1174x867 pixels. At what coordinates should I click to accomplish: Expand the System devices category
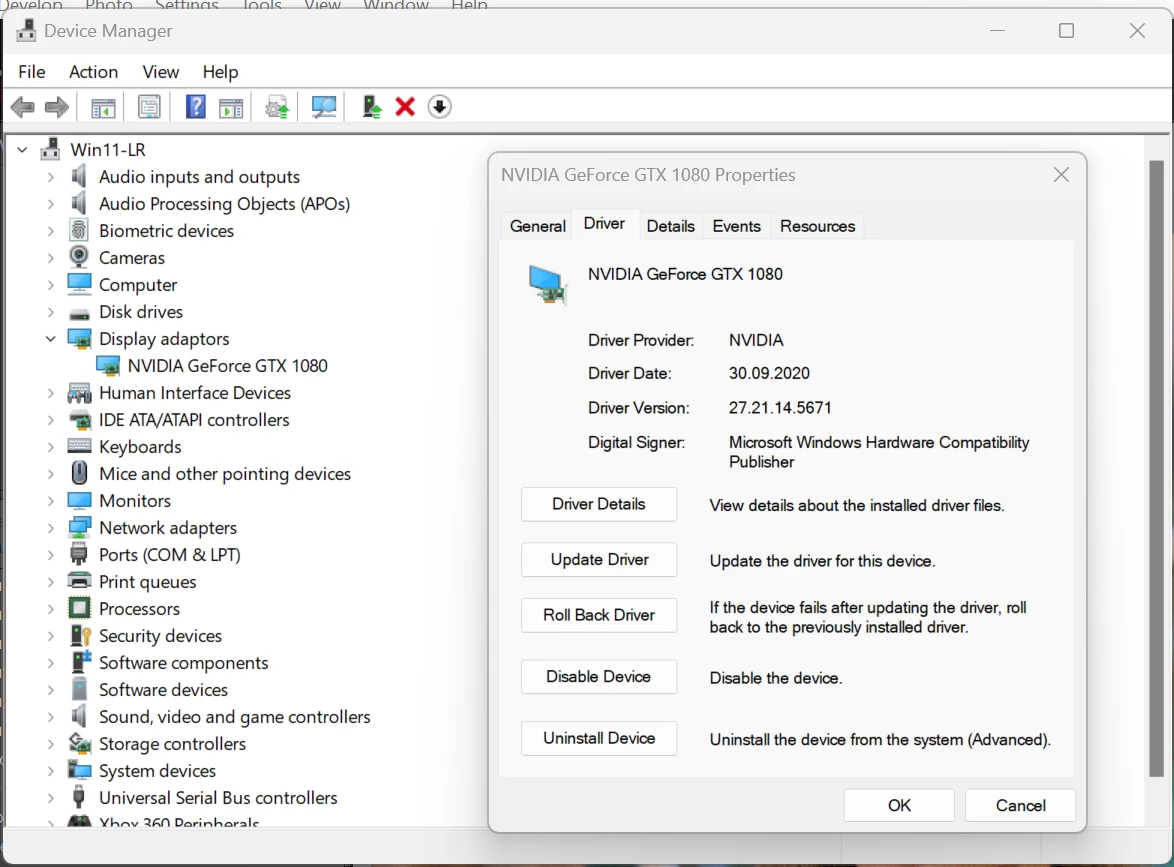click(x=50, y=770)
